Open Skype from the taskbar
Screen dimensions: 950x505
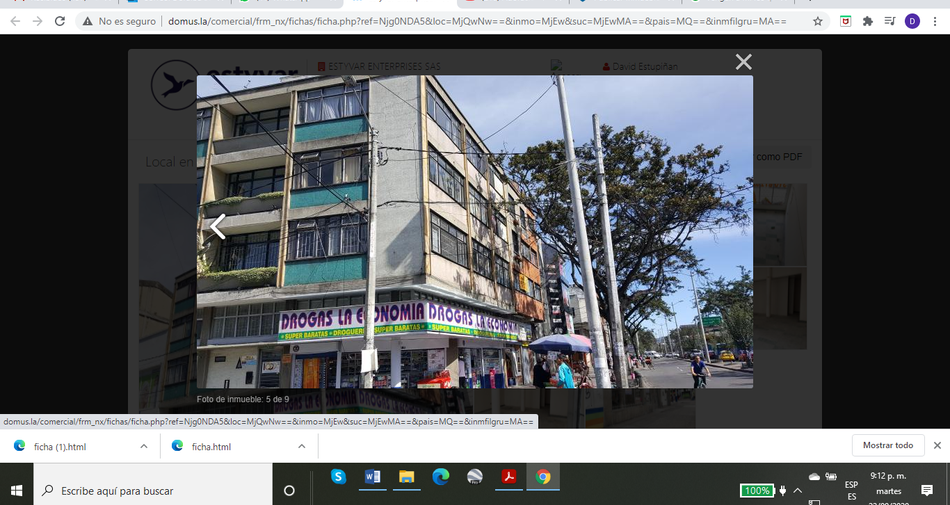(338, 477)
